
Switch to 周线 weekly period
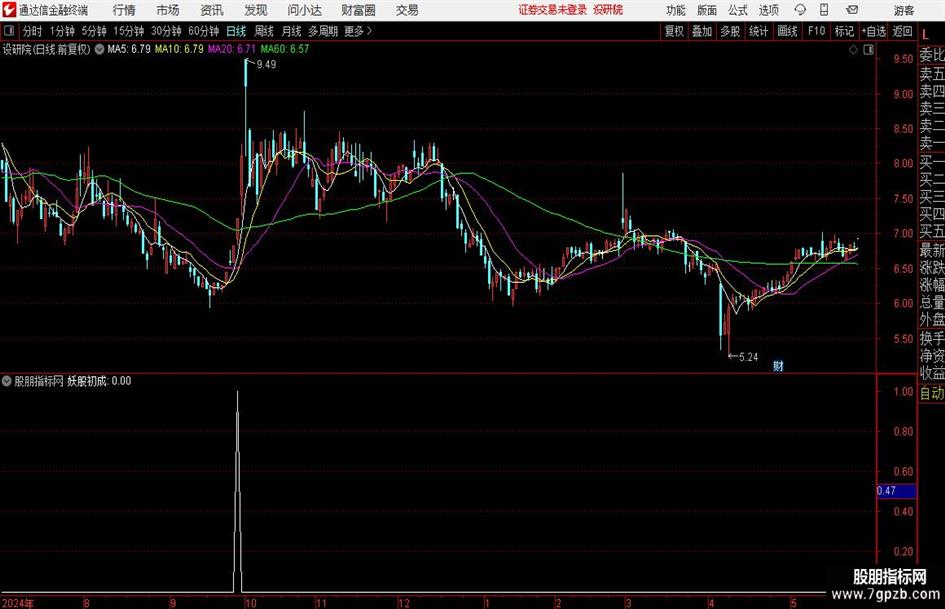(x=263, y=31)
